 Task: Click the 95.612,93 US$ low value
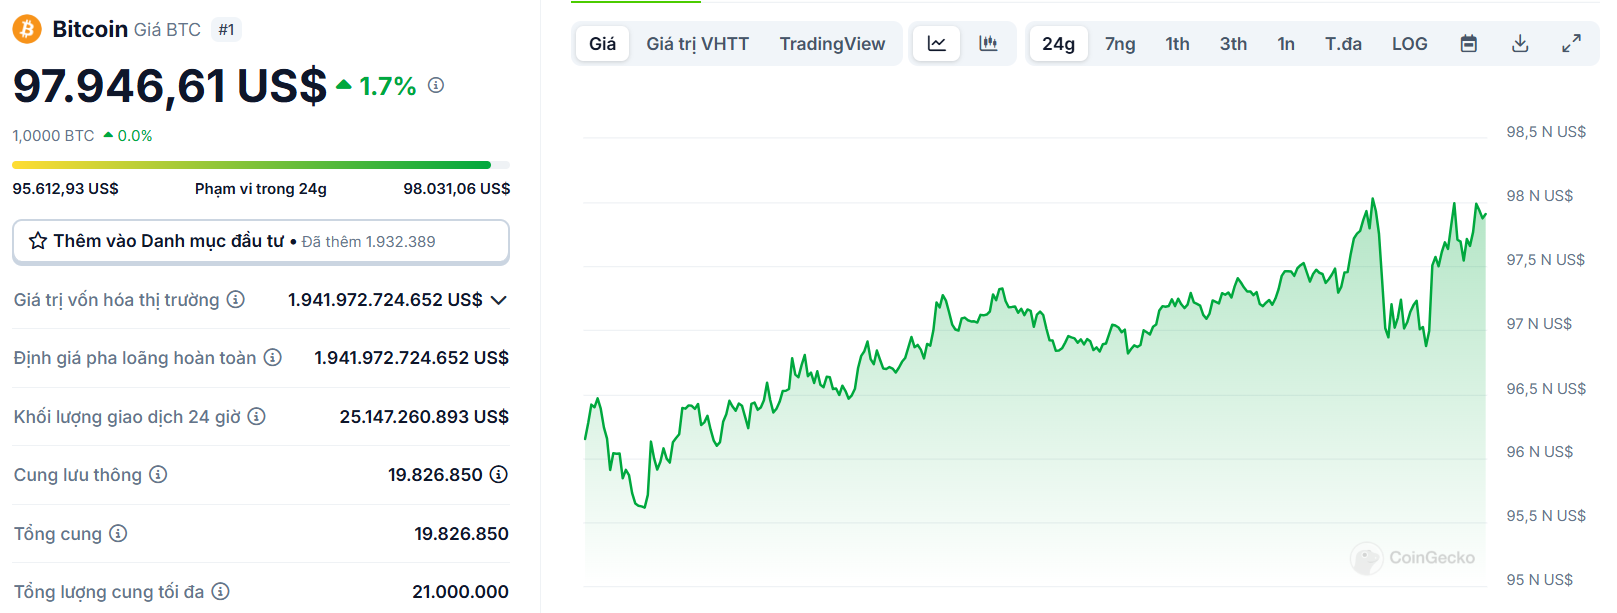tap(65, 188)
